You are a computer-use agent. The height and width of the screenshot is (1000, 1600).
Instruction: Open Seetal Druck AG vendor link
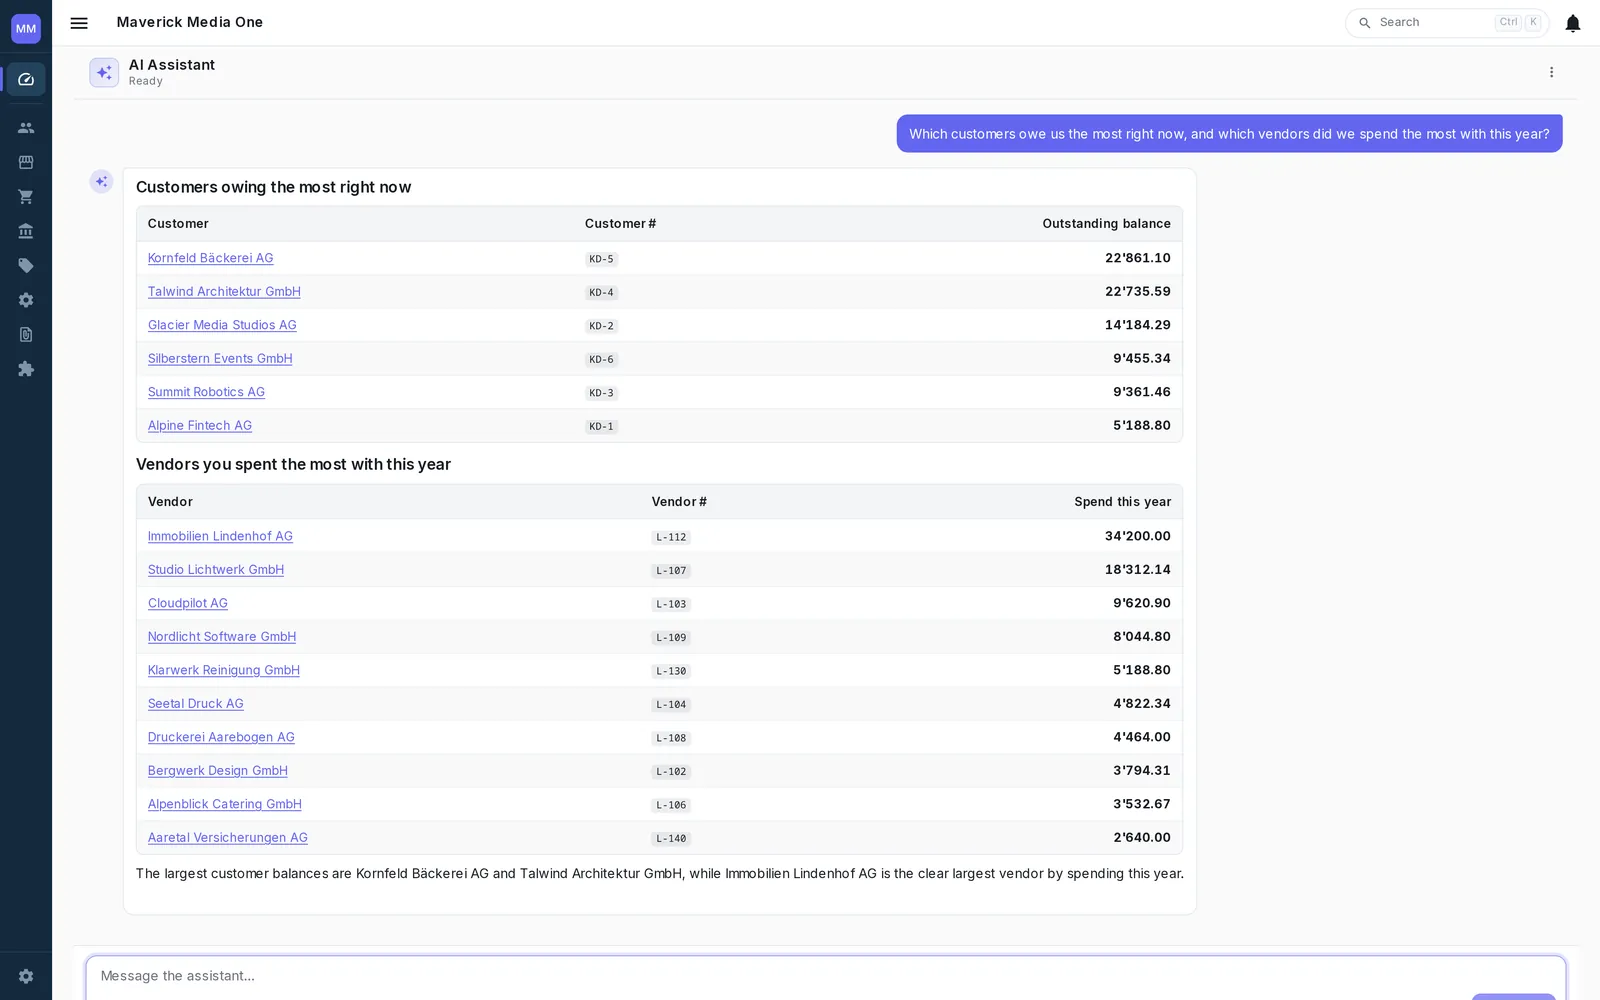pos(196,704)
